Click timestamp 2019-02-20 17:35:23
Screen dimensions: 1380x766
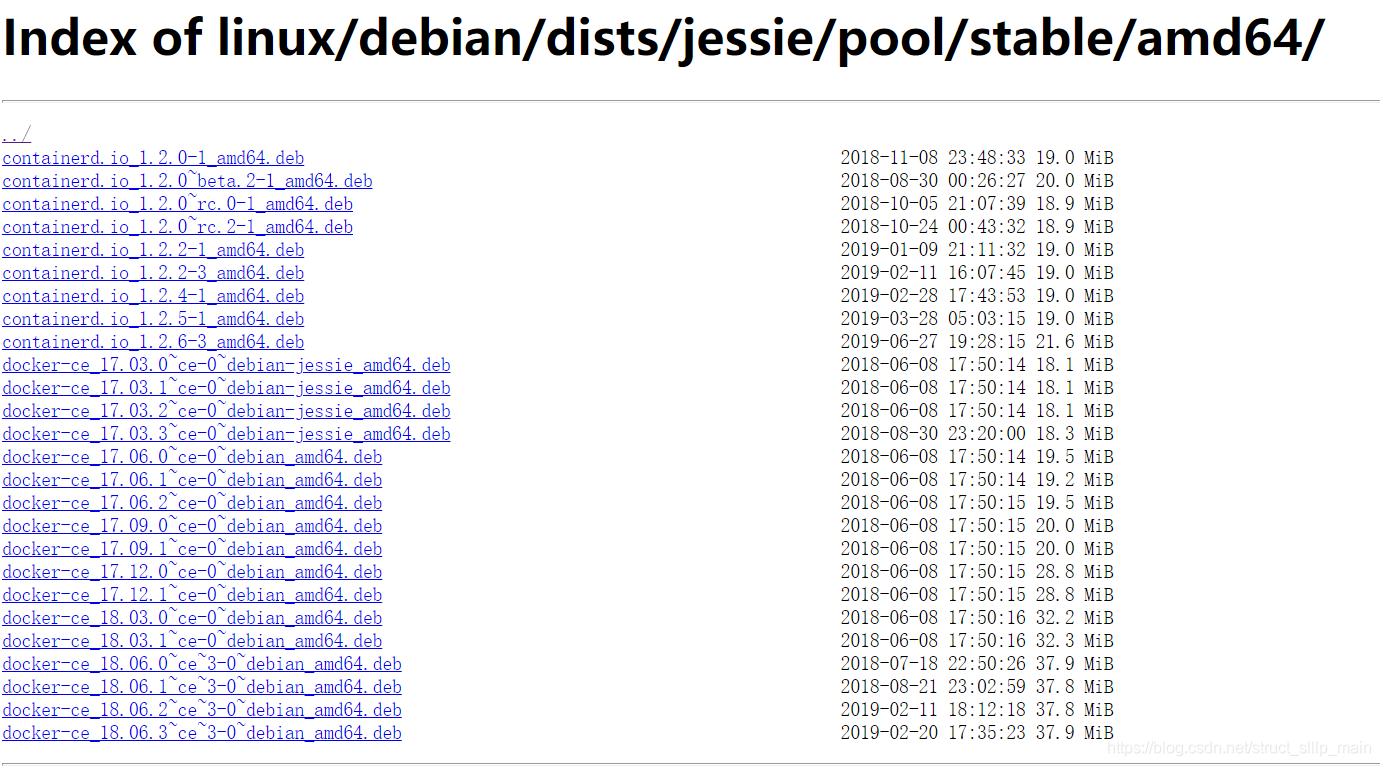coord(933,733)
